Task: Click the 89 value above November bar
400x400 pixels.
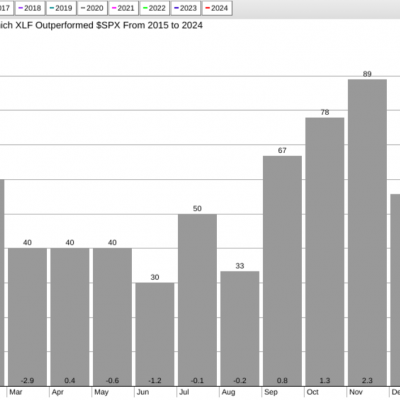Action: click(x=367, y=74)
